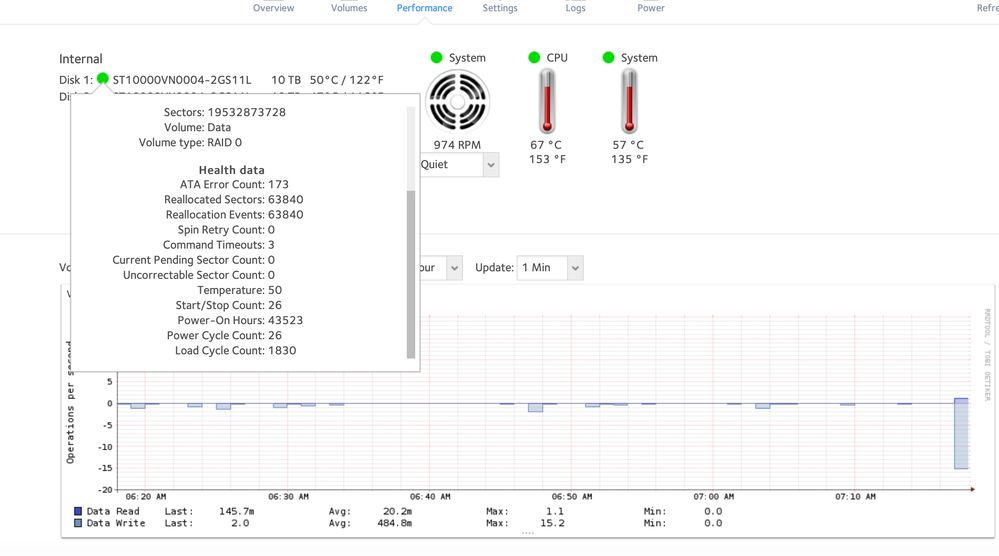Click the Data Read Last value 145.7m
The width and height of the screenshot is (999, 556).
[x=236, y=511]
